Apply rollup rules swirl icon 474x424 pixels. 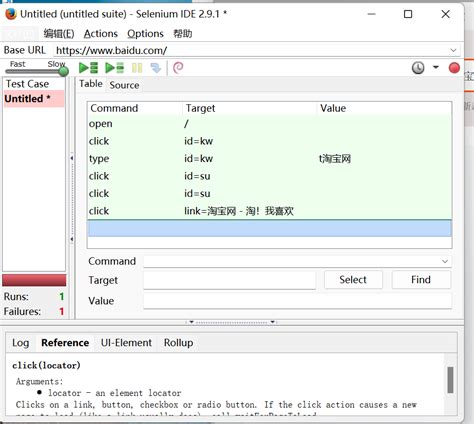point(178,68)
